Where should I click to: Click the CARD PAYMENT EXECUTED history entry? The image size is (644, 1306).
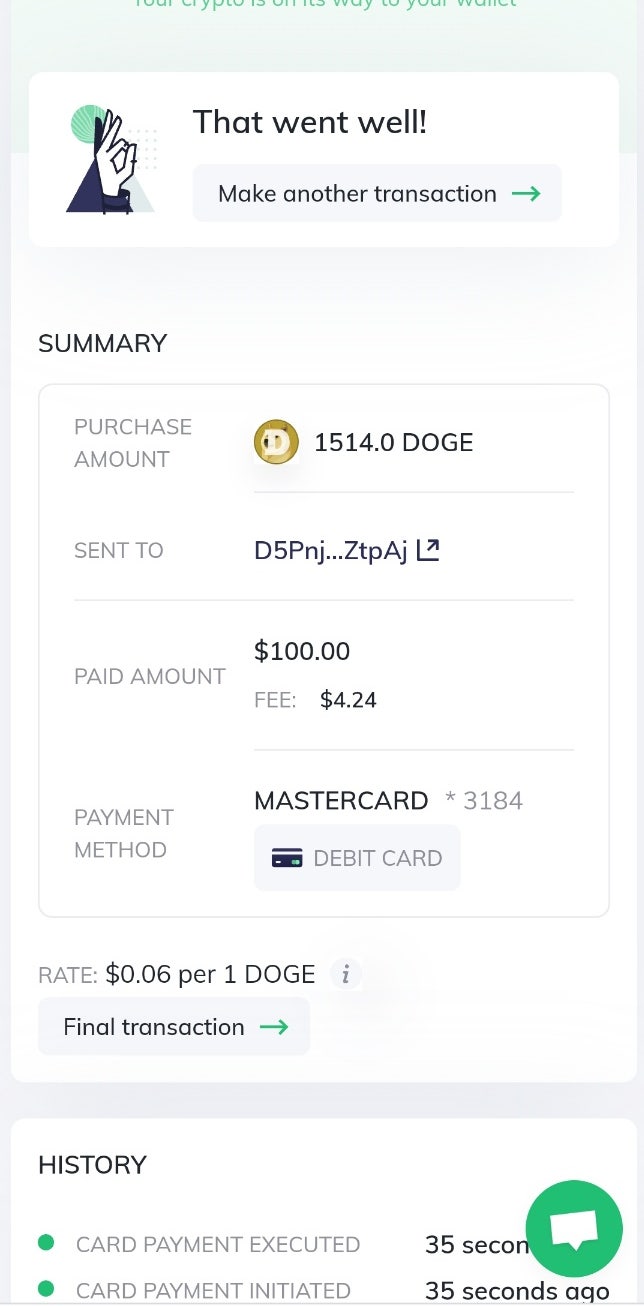tap(218, 1245)
